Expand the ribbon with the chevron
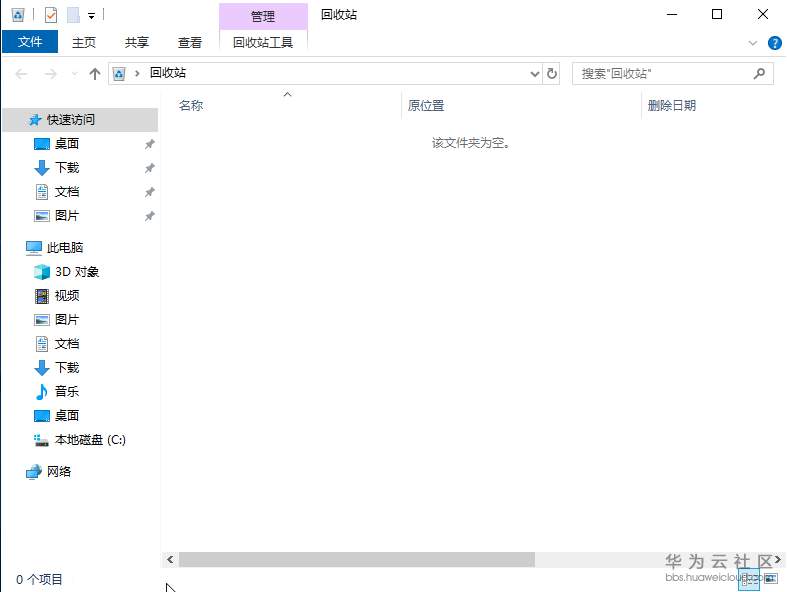 pos(752,43)
